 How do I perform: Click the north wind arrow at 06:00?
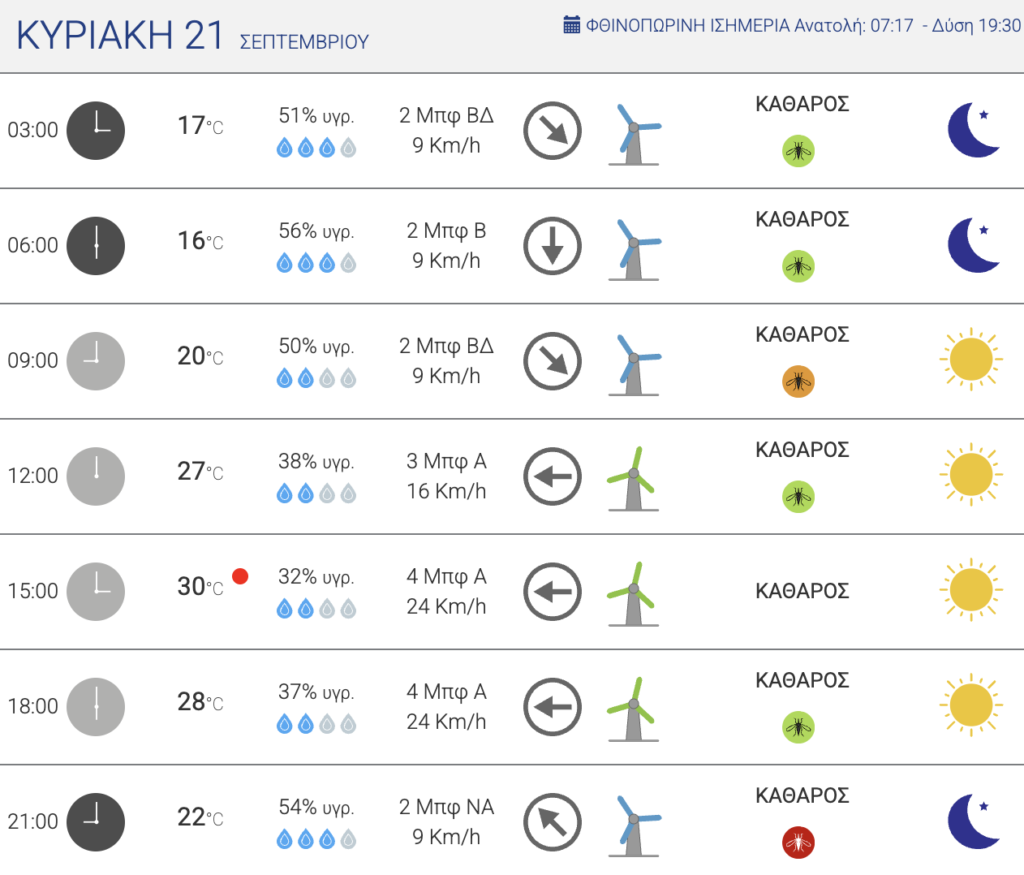552,246
